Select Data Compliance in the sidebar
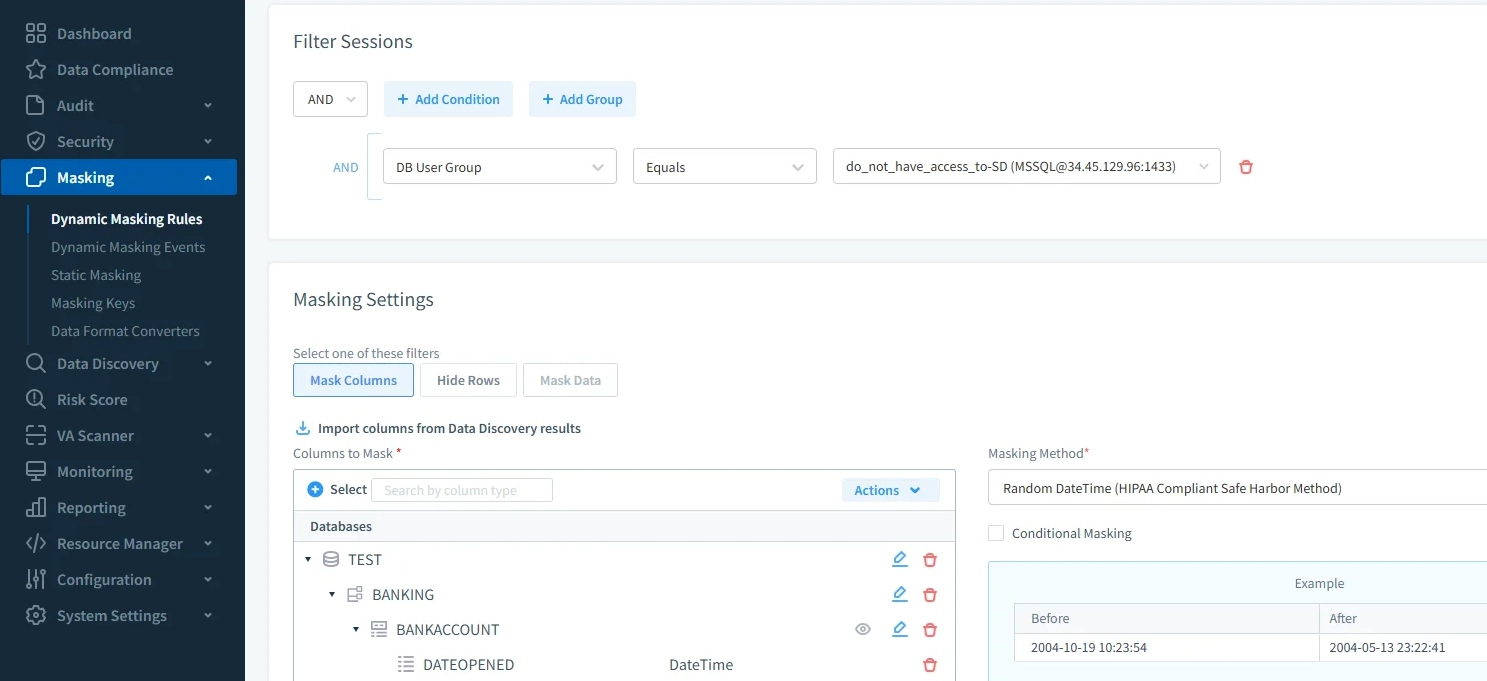 point(112,69)
